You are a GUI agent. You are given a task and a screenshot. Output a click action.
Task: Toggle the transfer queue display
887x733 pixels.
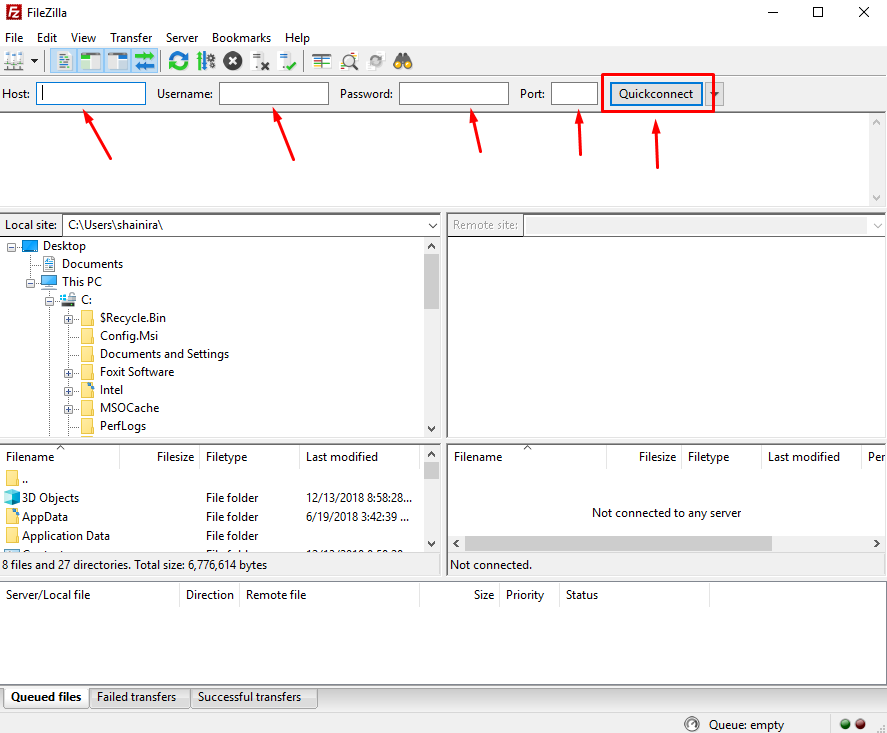pyautogui.click(x=145, y=61)
